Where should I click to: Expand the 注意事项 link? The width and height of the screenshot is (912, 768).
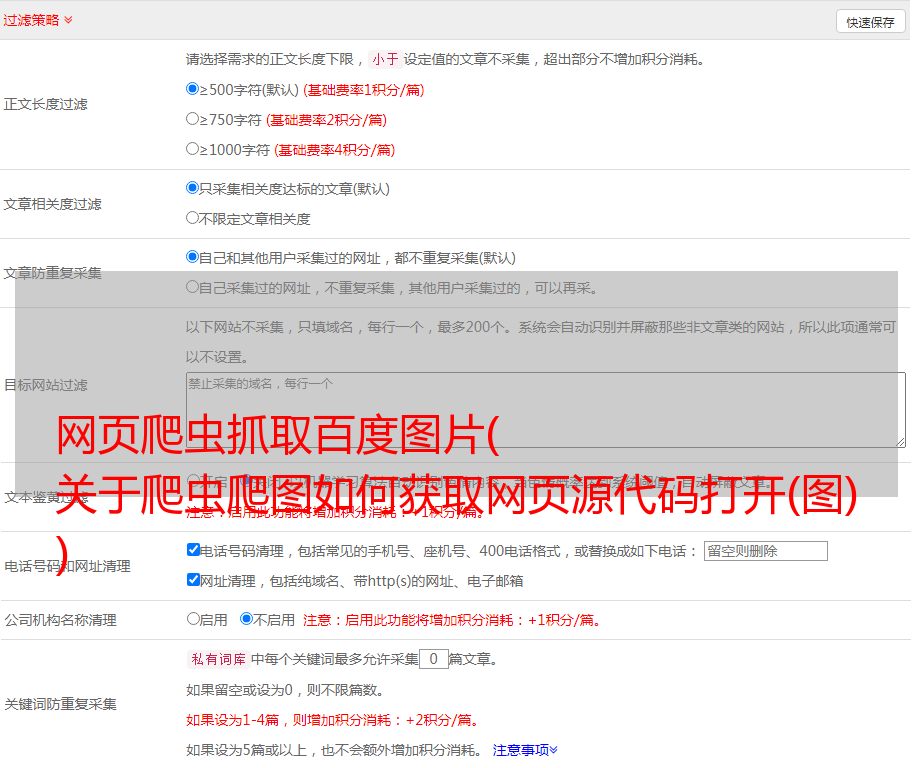(x=525, y=750)
